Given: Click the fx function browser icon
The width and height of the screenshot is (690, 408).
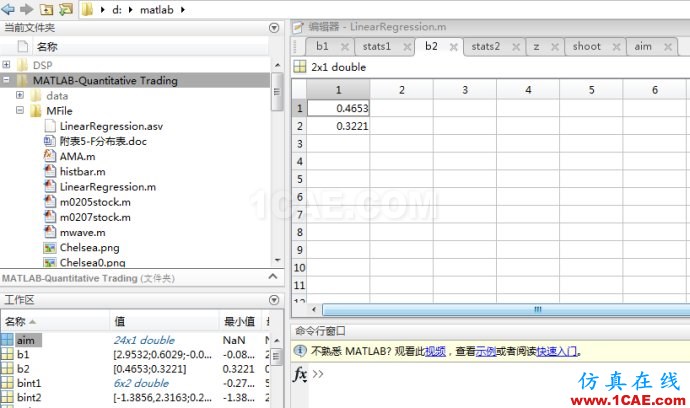Looking at the screenshot, I should coord(300,375).
